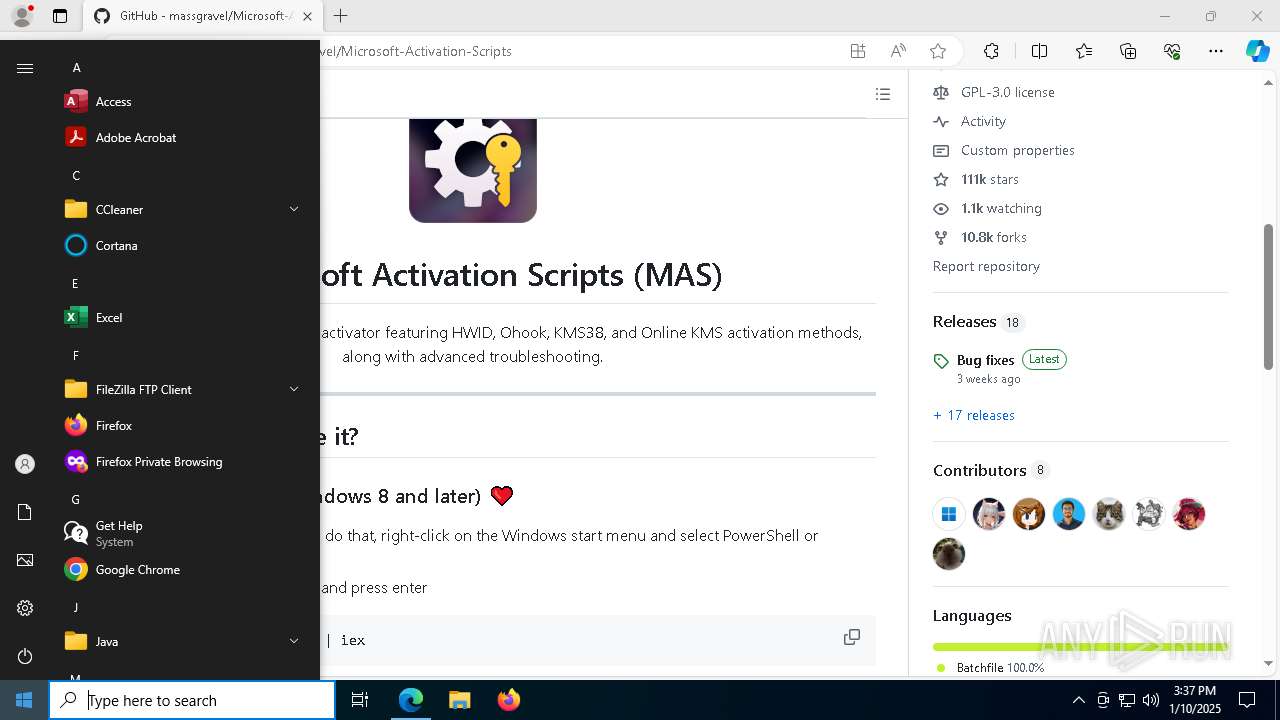This screenshot has width=1280, height=720.
Task: Open the + 17 releases link
Action: [x=974, y=415]
